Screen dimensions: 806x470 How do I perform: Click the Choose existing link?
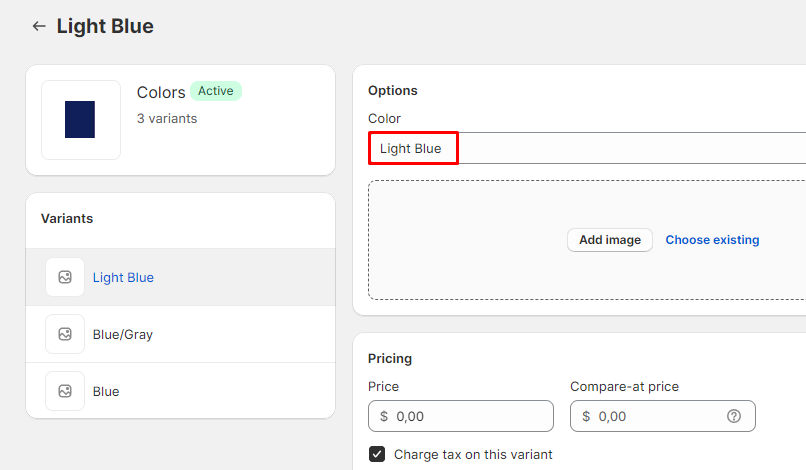[712, 240]
